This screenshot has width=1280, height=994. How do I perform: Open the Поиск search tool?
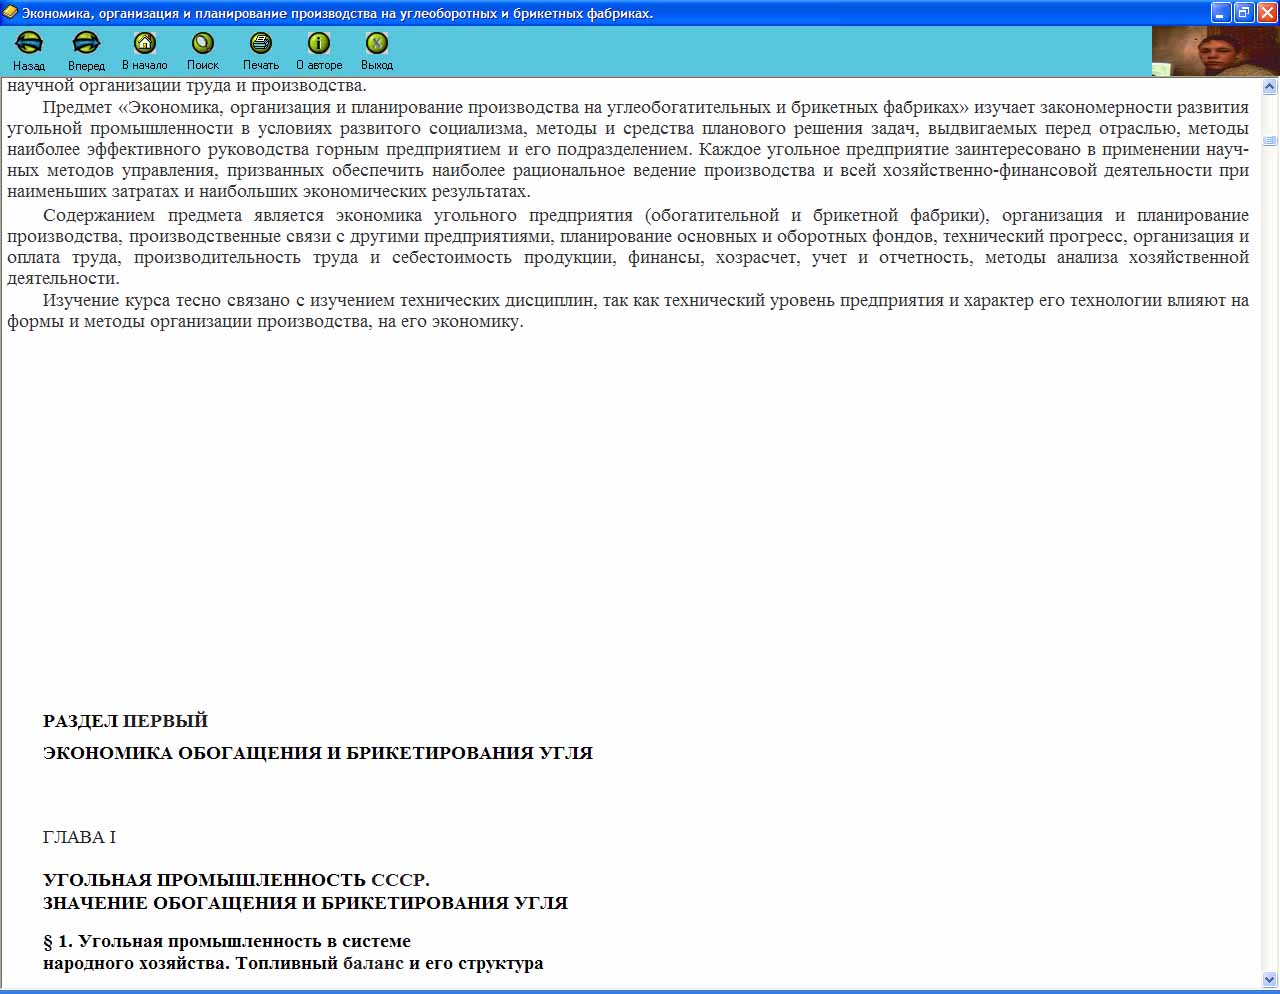(x=203, y=51)
